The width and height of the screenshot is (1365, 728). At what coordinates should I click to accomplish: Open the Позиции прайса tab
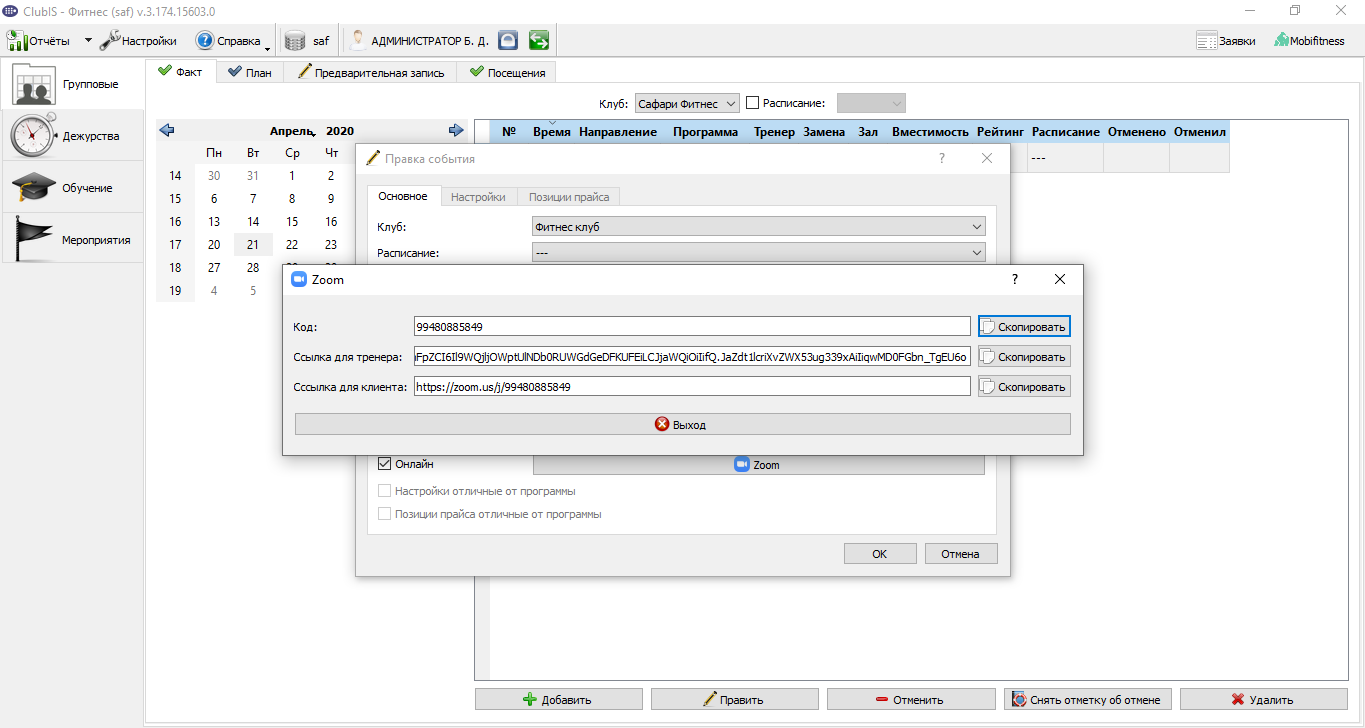pyautogui.click(x=568, y=197)
